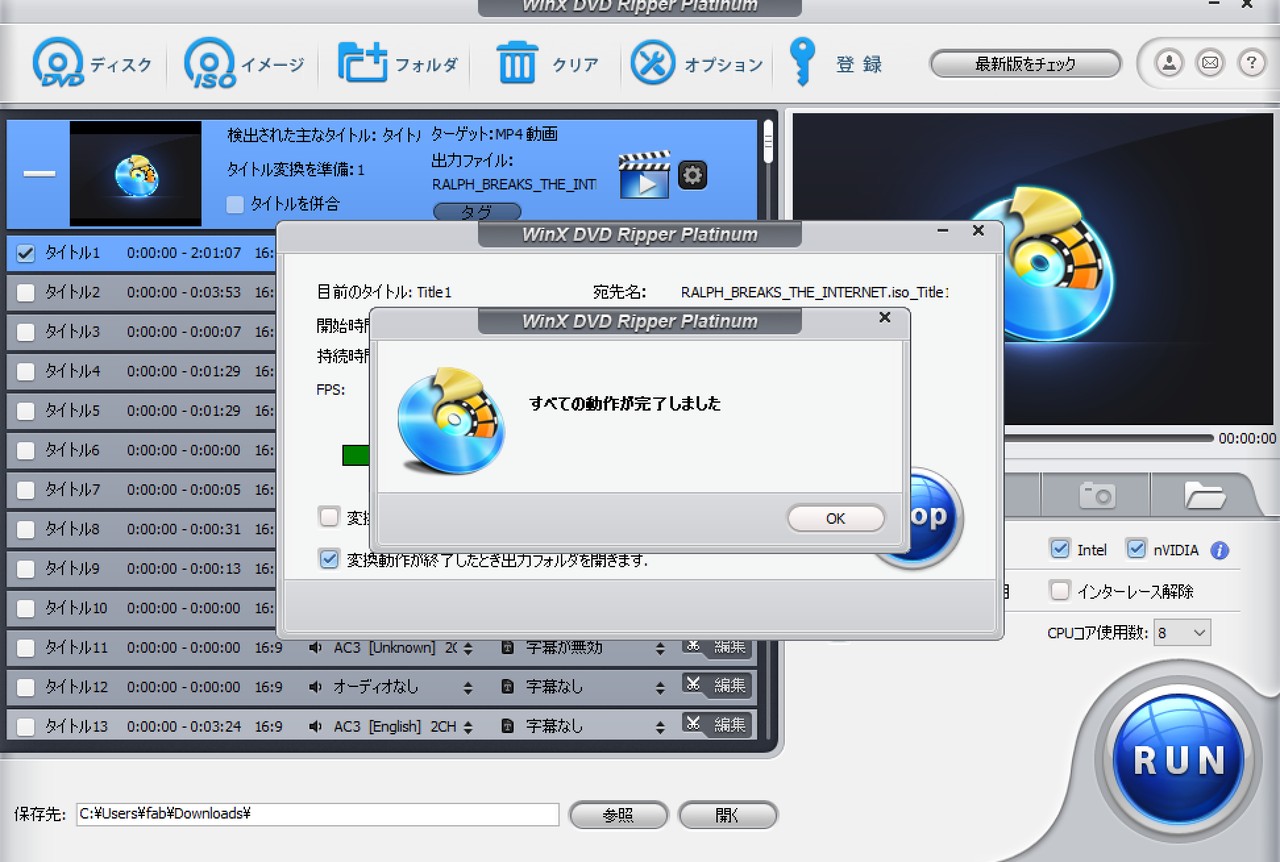Check title 13 checkbox
Screen dimensions: 1280x862
click(x=26, y=727)
